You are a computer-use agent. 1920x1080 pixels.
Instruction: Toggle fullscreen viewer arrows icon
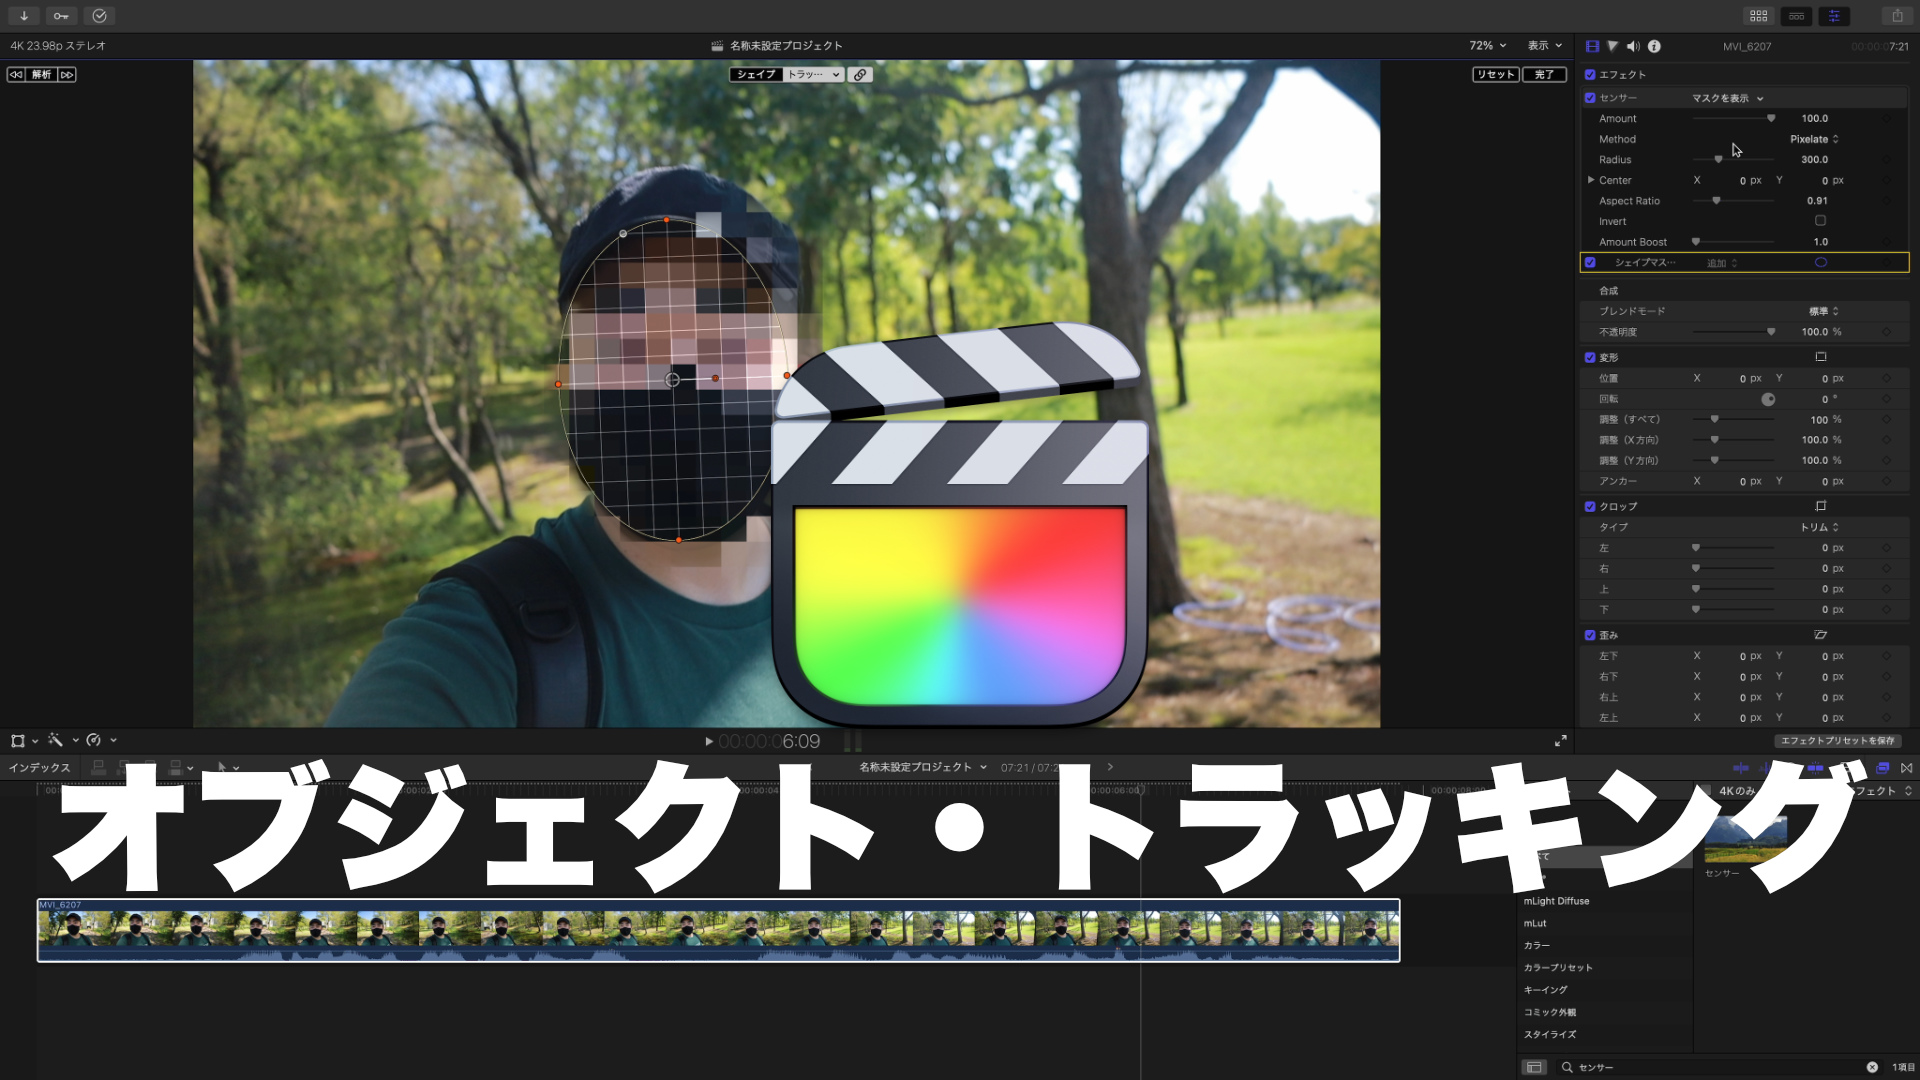tap(1560, 741)
